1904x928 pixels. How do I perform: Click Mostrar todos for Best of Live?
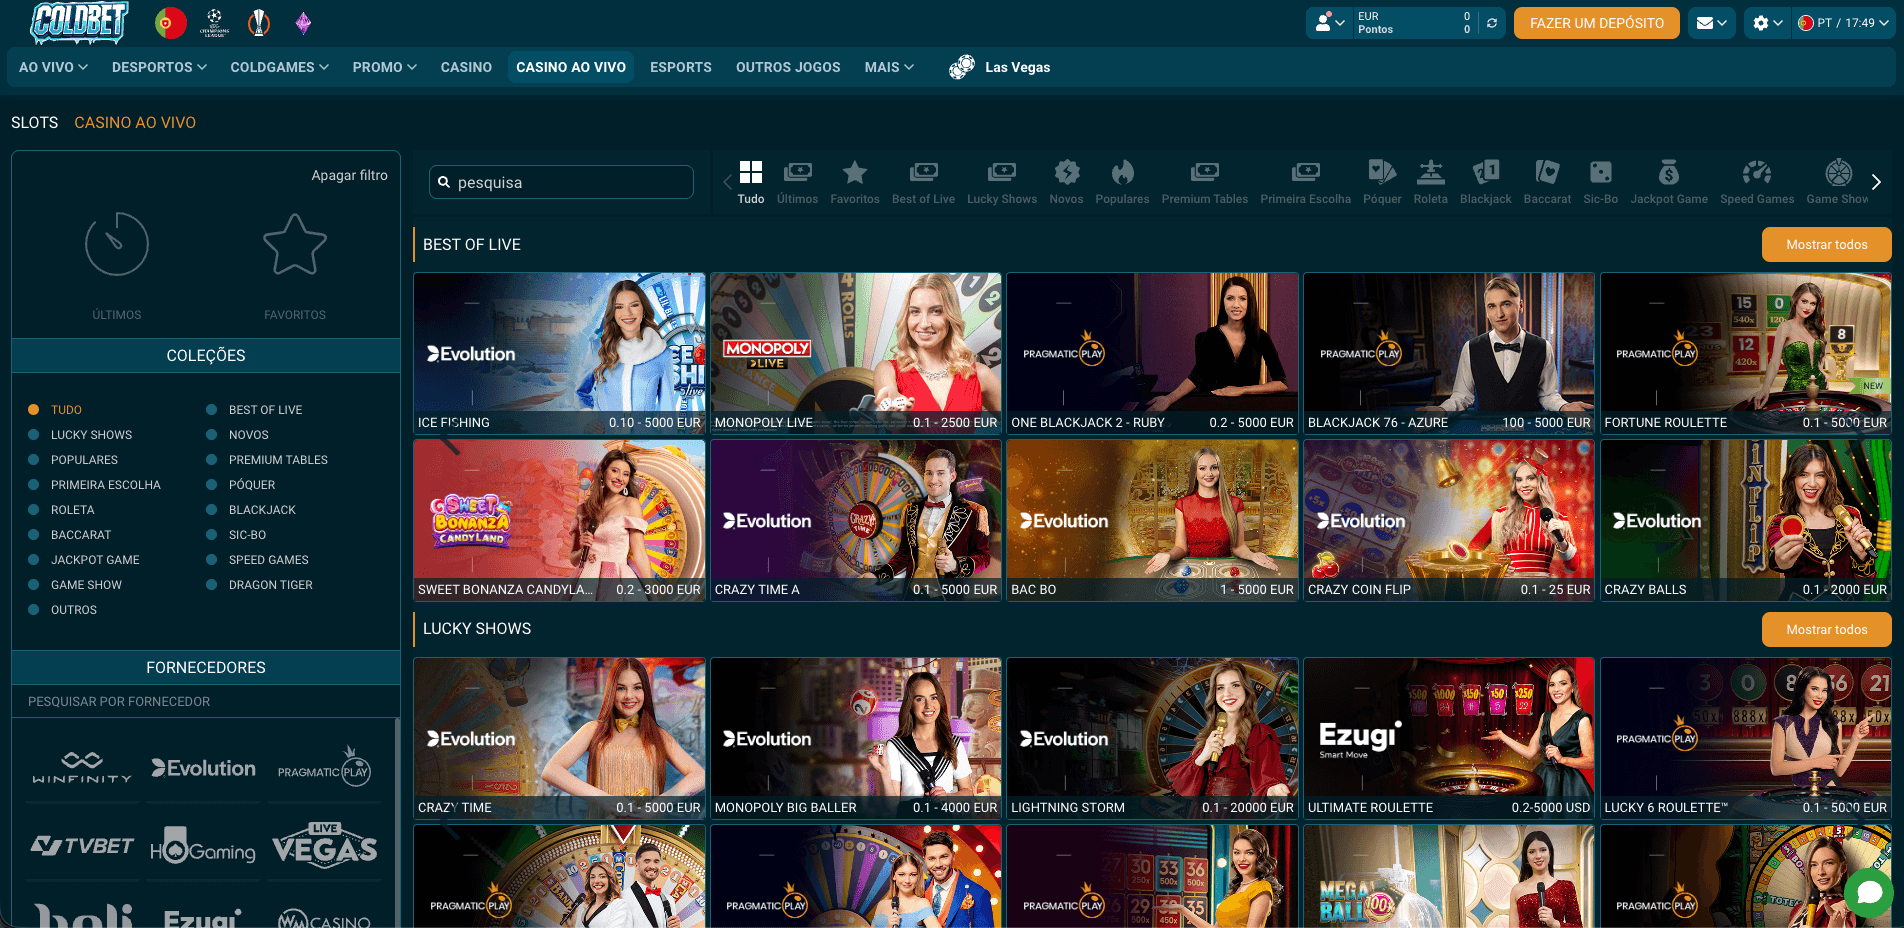[x=1827, y=244]
